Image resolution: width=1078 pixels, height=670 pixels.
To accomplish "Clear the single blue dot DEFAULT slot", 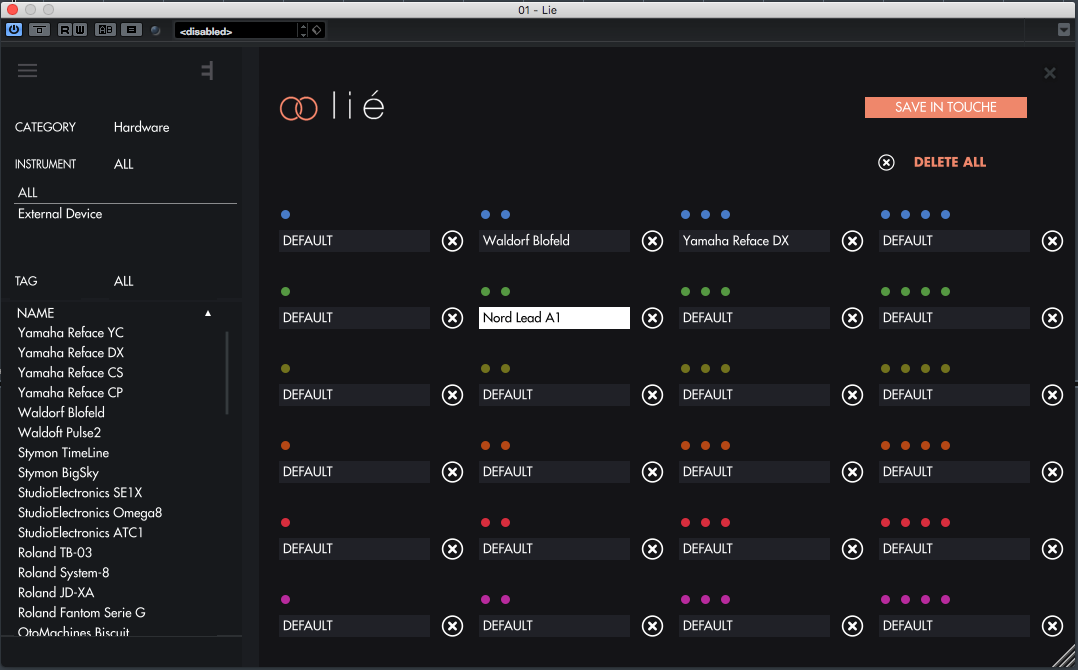I will pyautogui.click(x=452, y=241).
